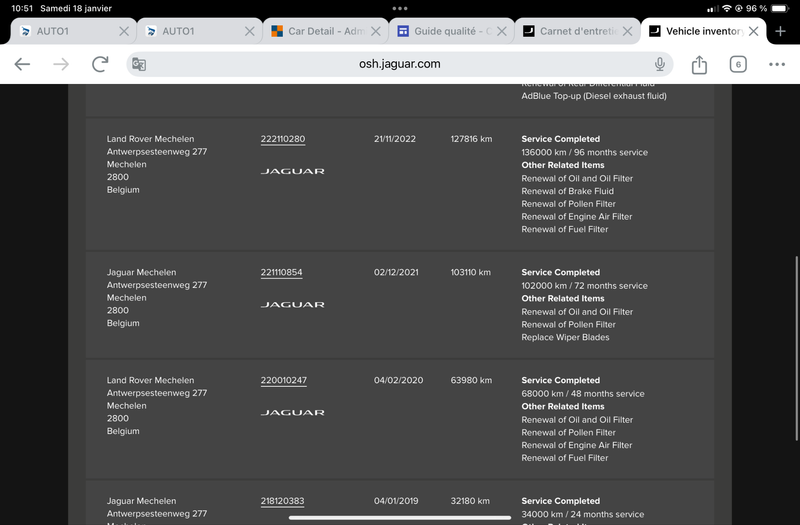
Task: Select mileage 32180 km
Action: [470, 501]
